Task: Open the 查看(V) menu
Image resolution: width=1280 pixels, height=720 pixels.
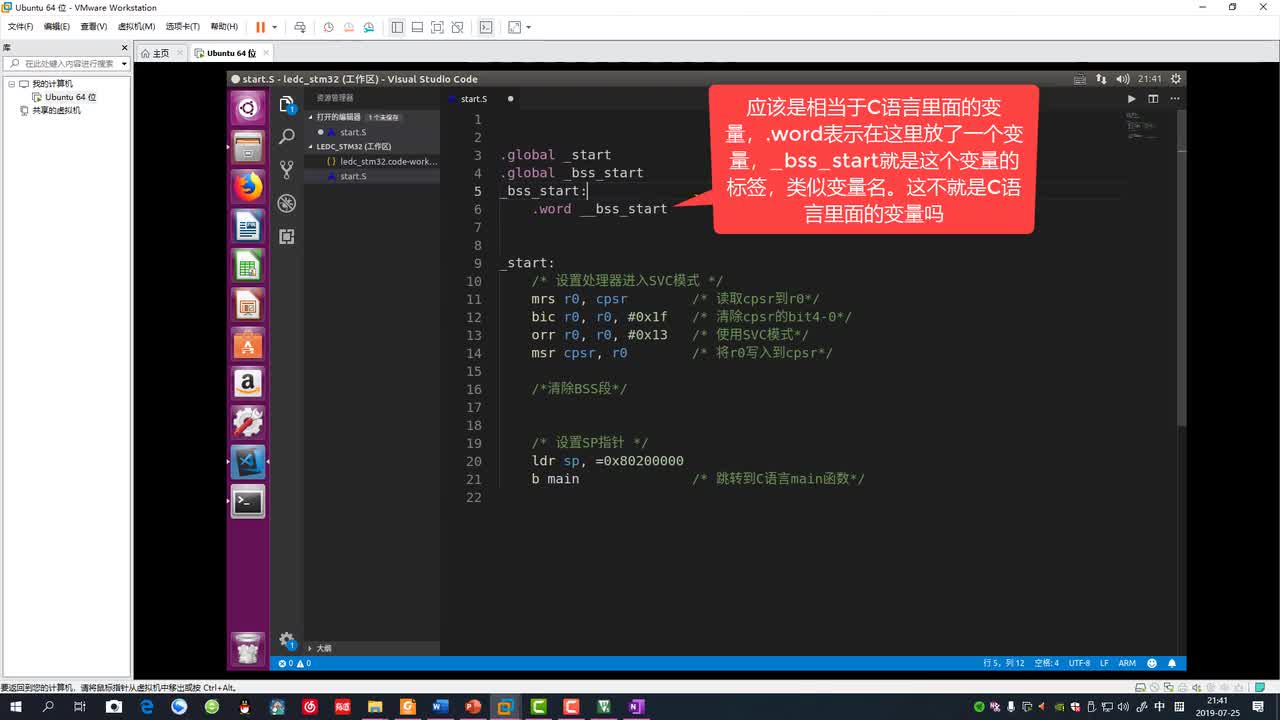Action: (x=93, y=27)
